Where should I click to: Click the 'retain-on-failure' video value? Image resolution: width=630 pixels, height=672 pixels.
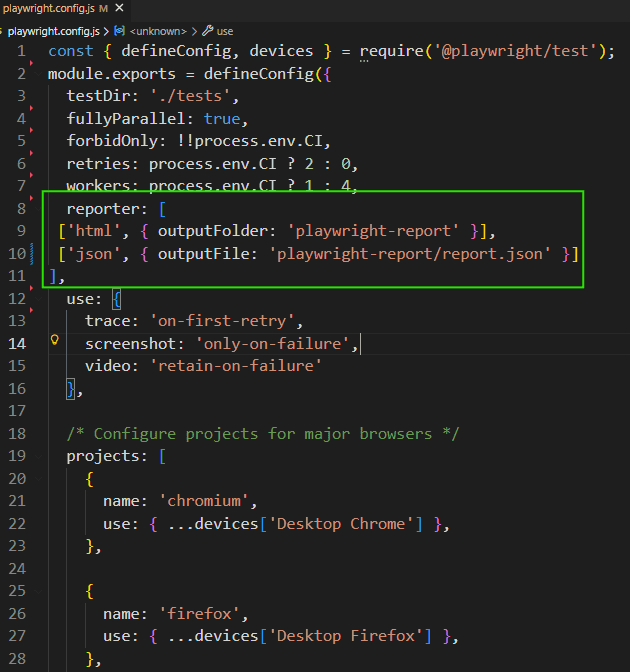click(x=236, y=366)
